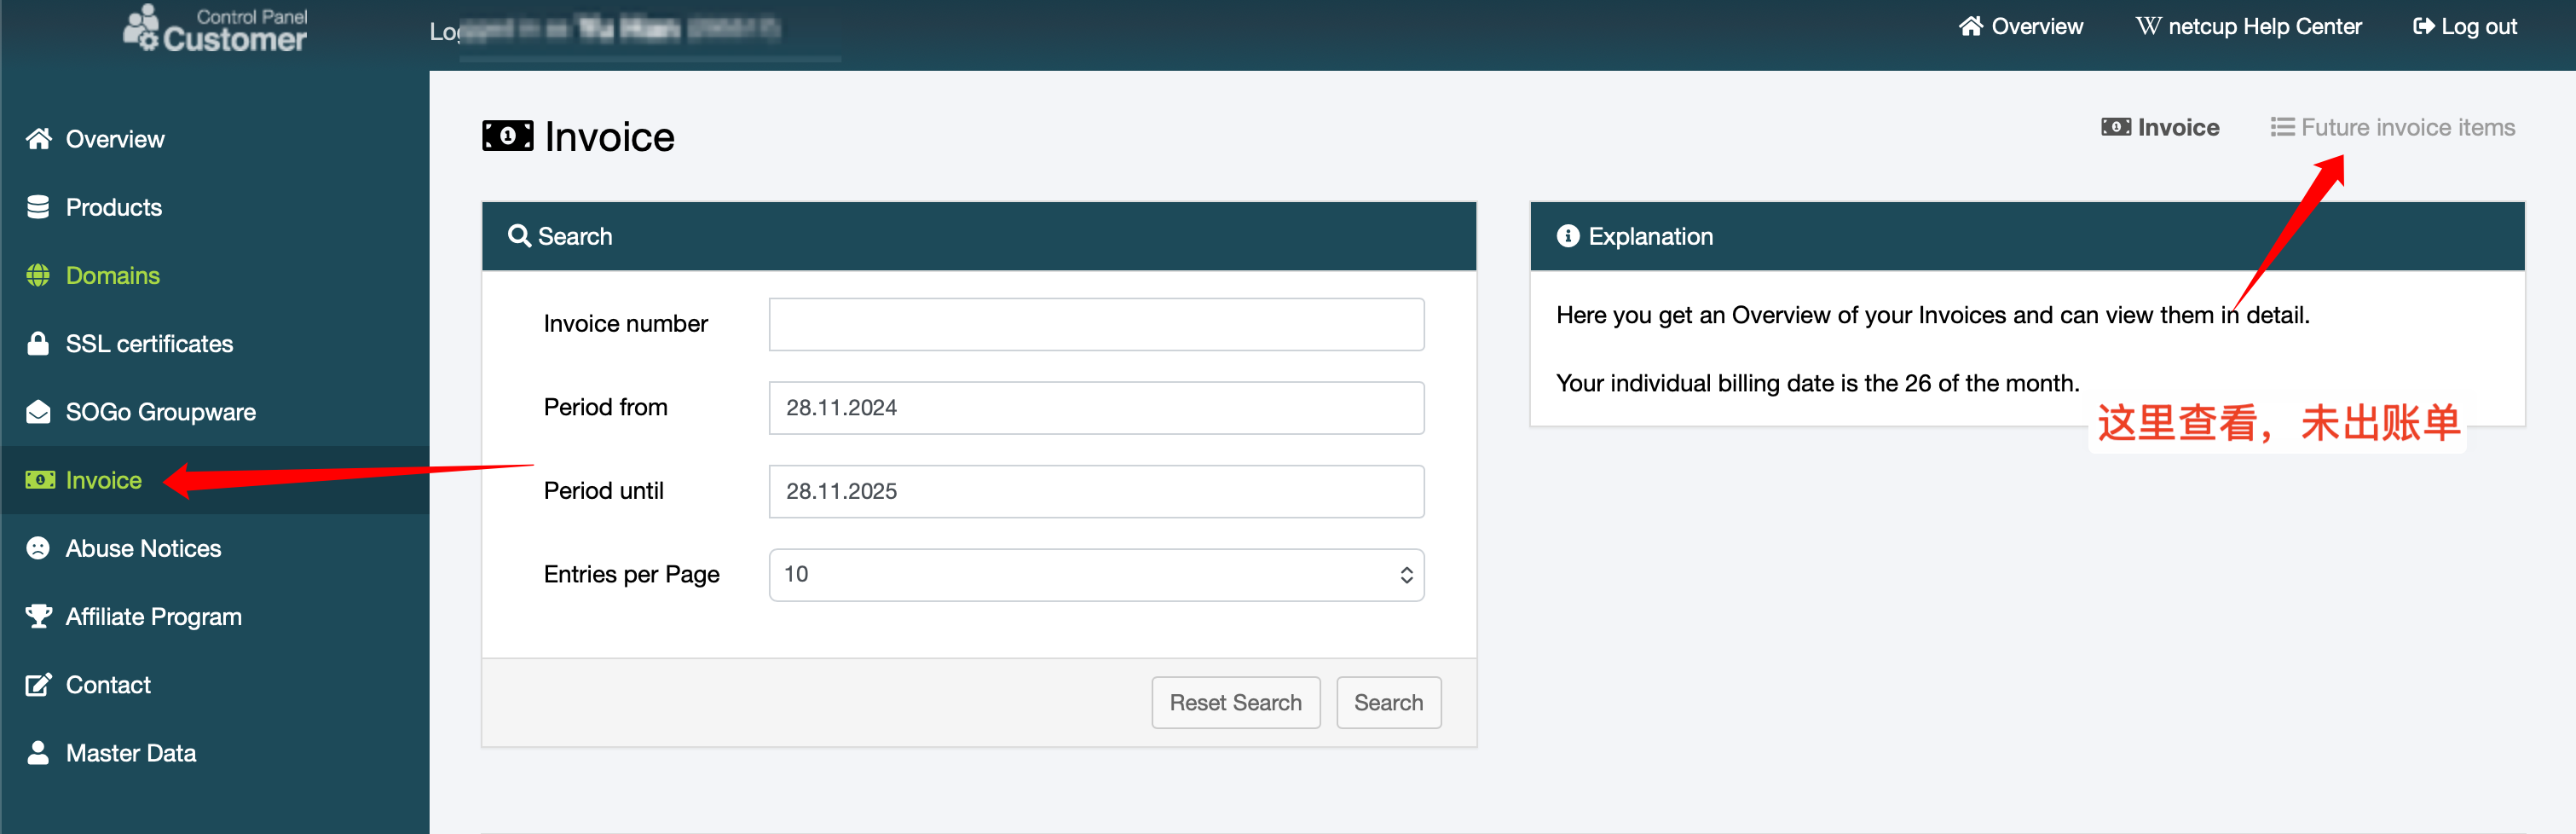Click the Period from date field
Screen dimensions: 2576x834
[1095, 407]
